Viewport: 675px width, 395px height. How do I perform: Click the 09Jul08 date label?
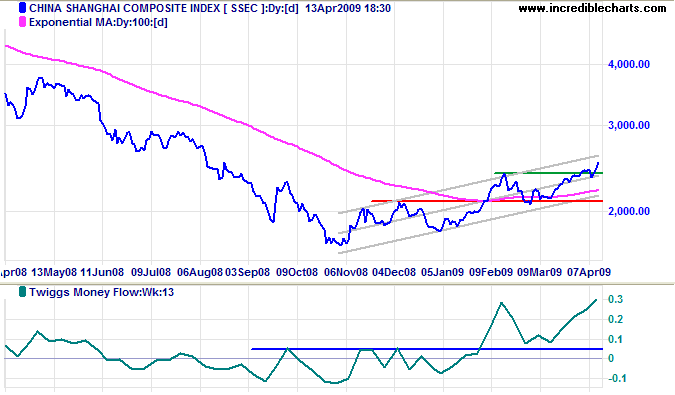click(x=151, y=272)
